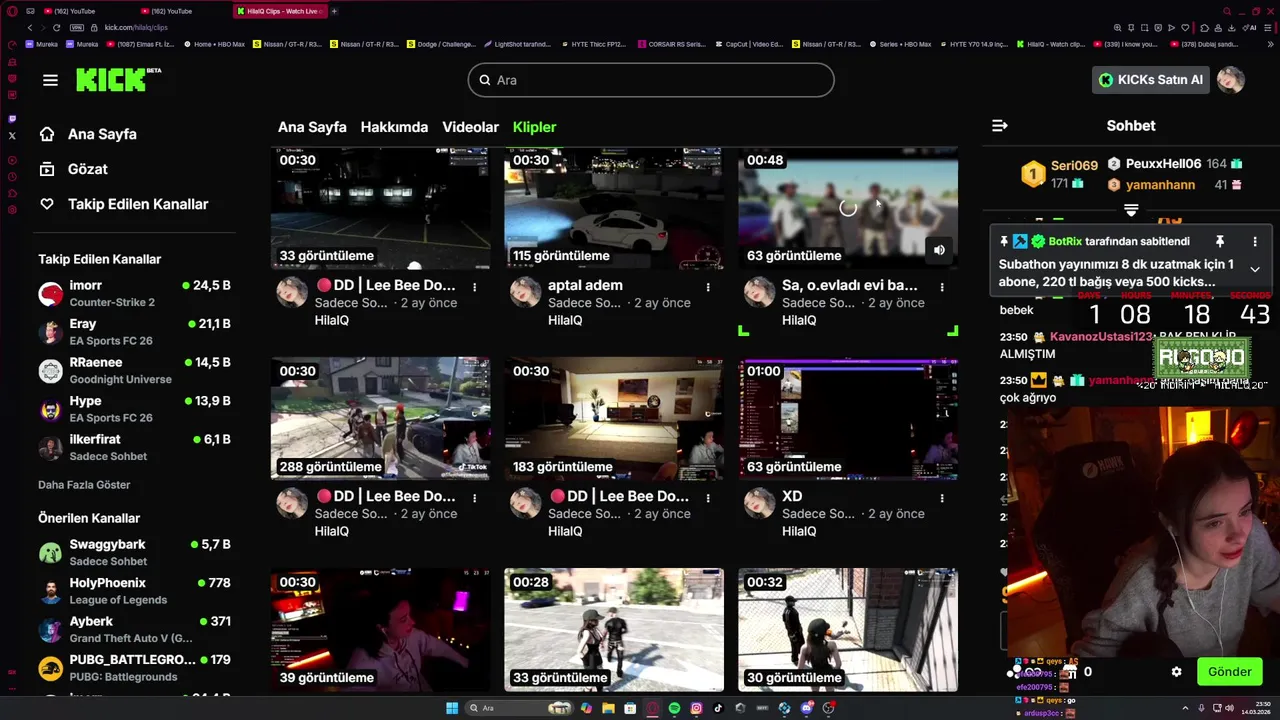Open options for aptal adem clip
Viewport: 1280px width, 720px height.
click(708, 287)
